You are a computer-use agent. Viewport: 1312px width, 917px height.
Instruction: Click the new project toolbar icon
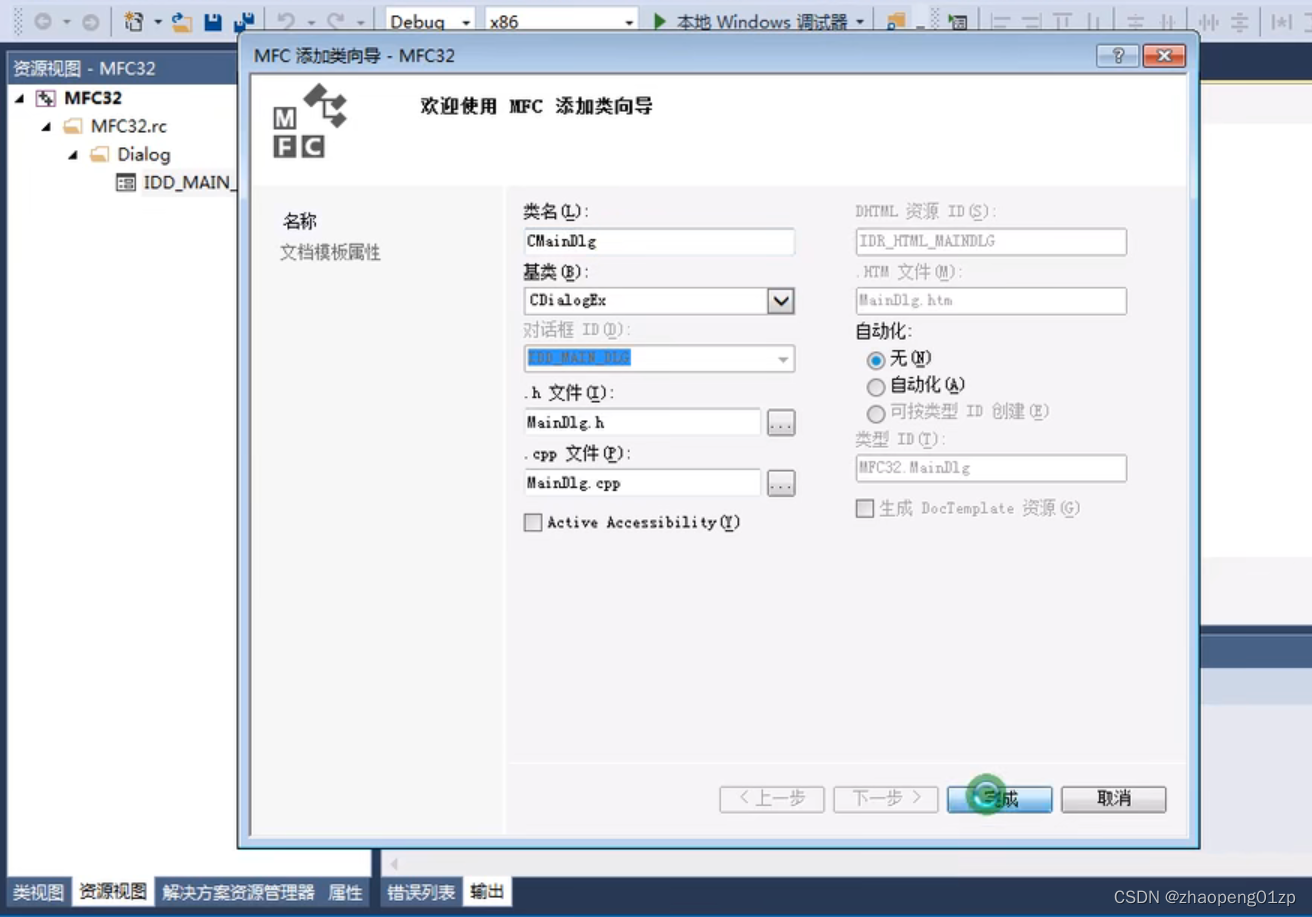pyautogui.click(x=134, y=21)
